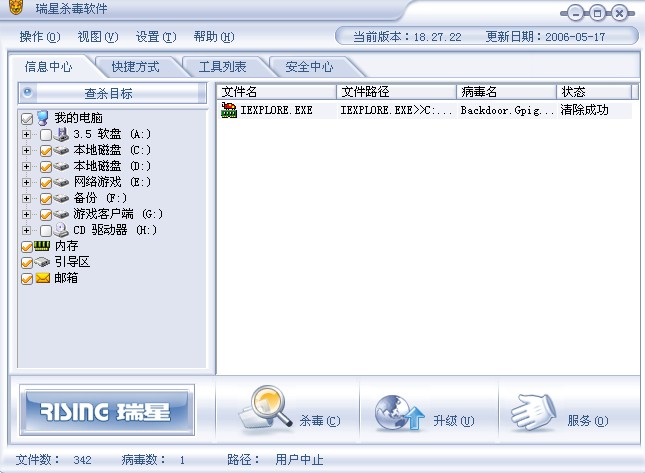Viewport: 645px width, 473px height.
Task: Click the 服务(O) service button label
Action: (588, 420)
